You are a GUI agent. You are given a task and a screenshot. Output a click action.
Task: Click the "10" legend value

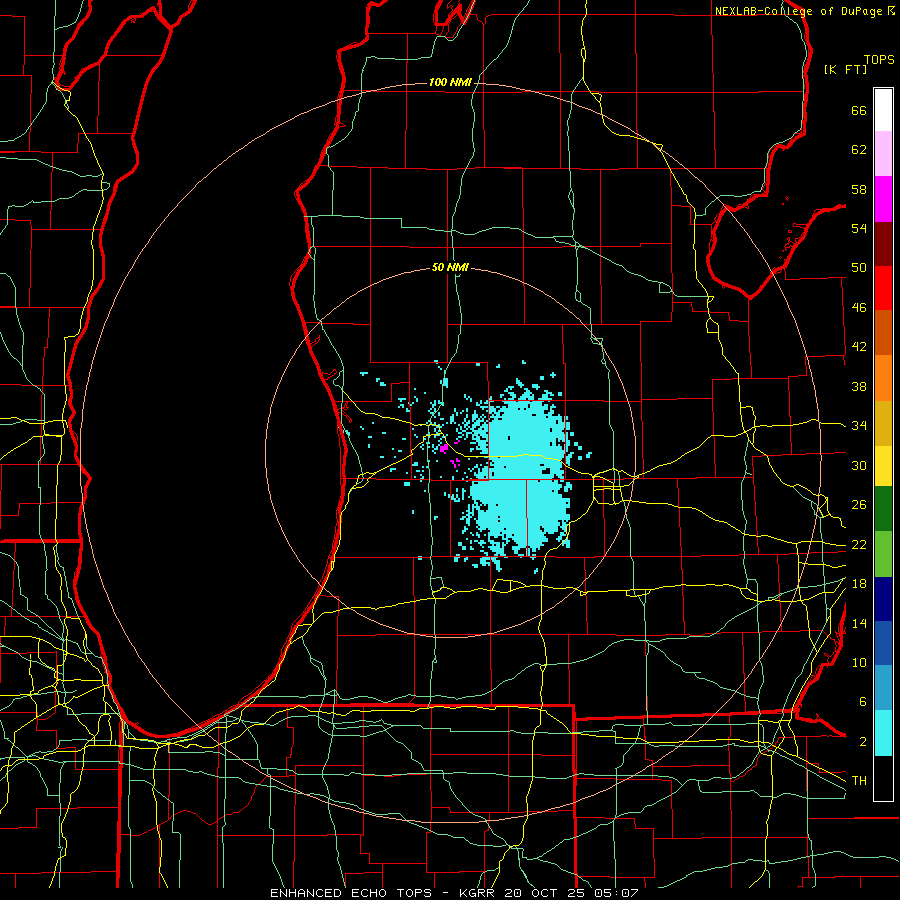[x=859, y=662]
